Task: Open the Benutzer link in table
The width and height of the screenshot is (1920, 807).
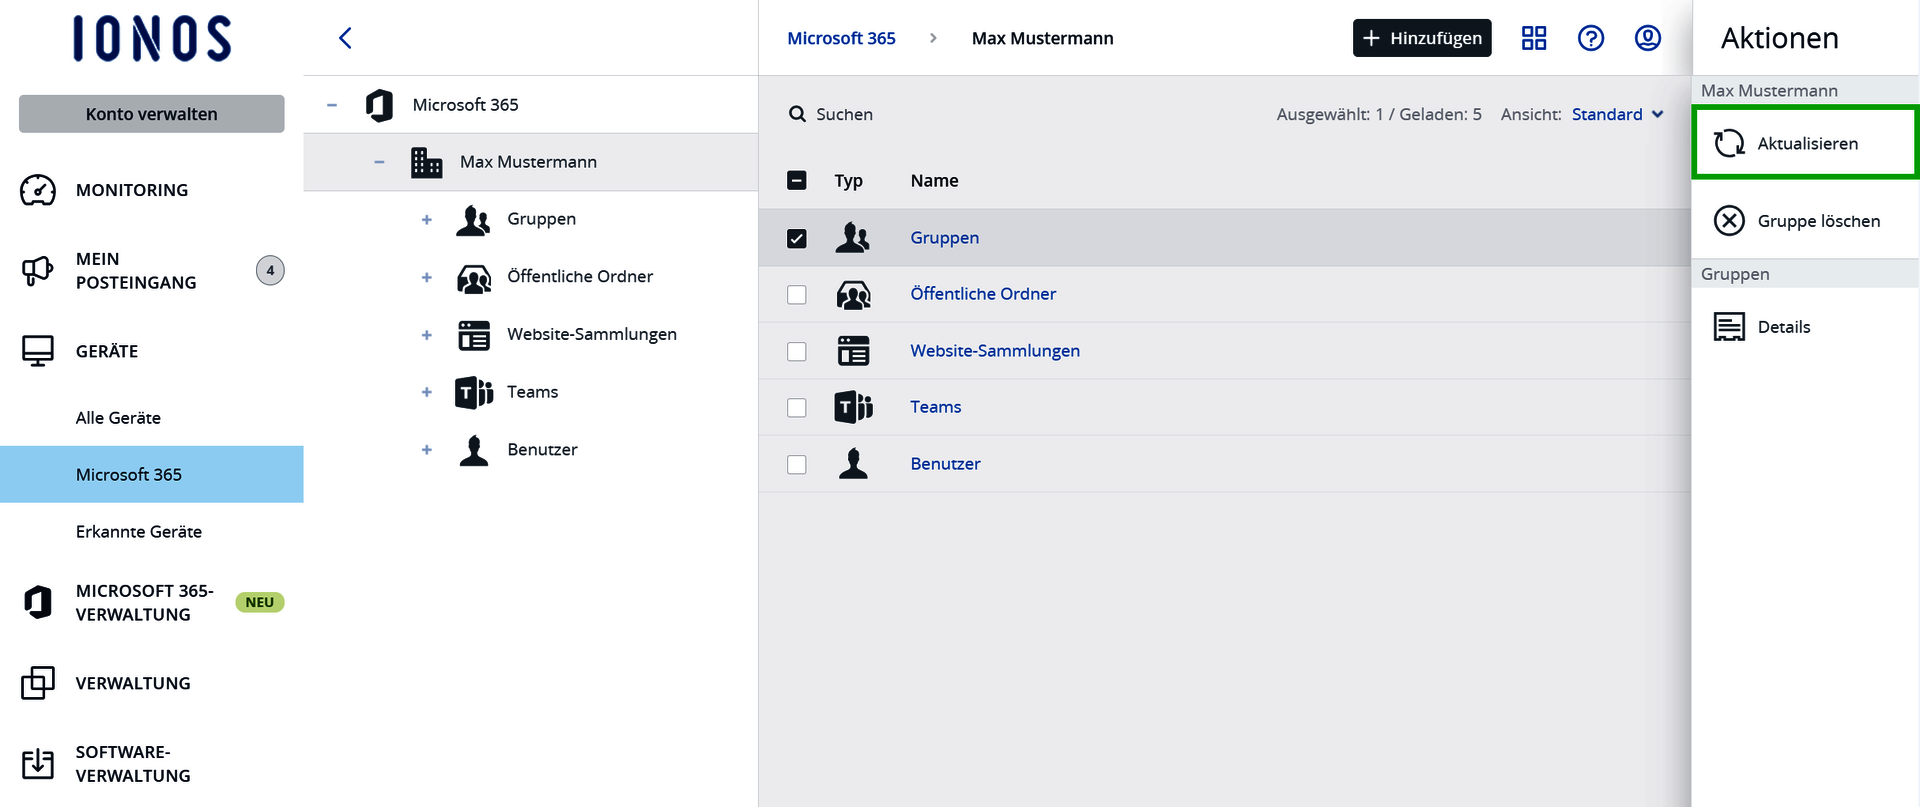Action: (946, 464)
